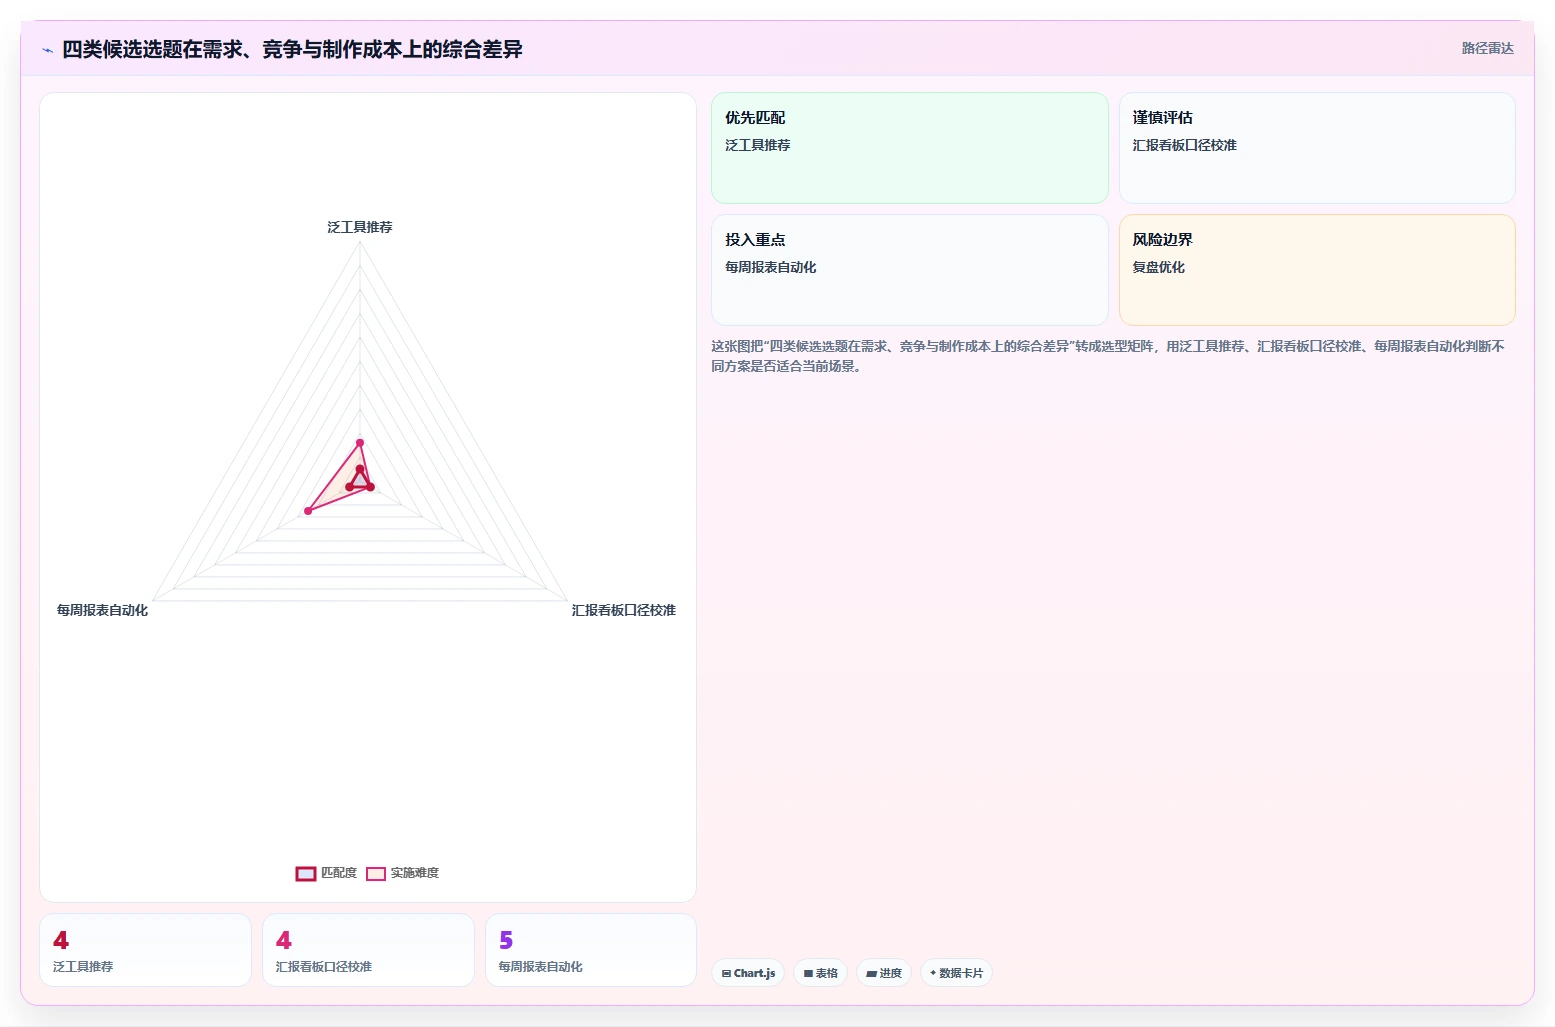Click the 进度 tag chip
1555x1027 pixels.
pos(884,973)
